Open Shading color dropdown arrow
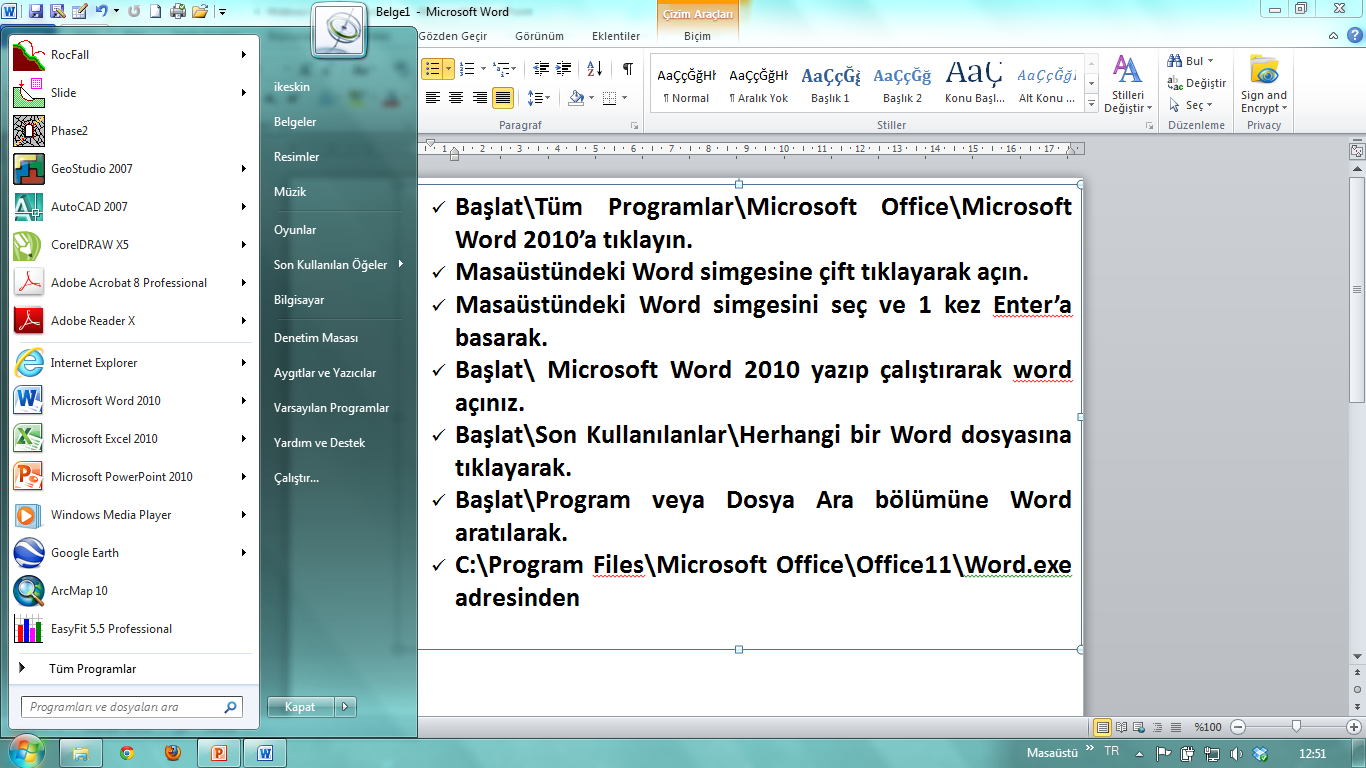1366x768 pixels. (591, 98)
